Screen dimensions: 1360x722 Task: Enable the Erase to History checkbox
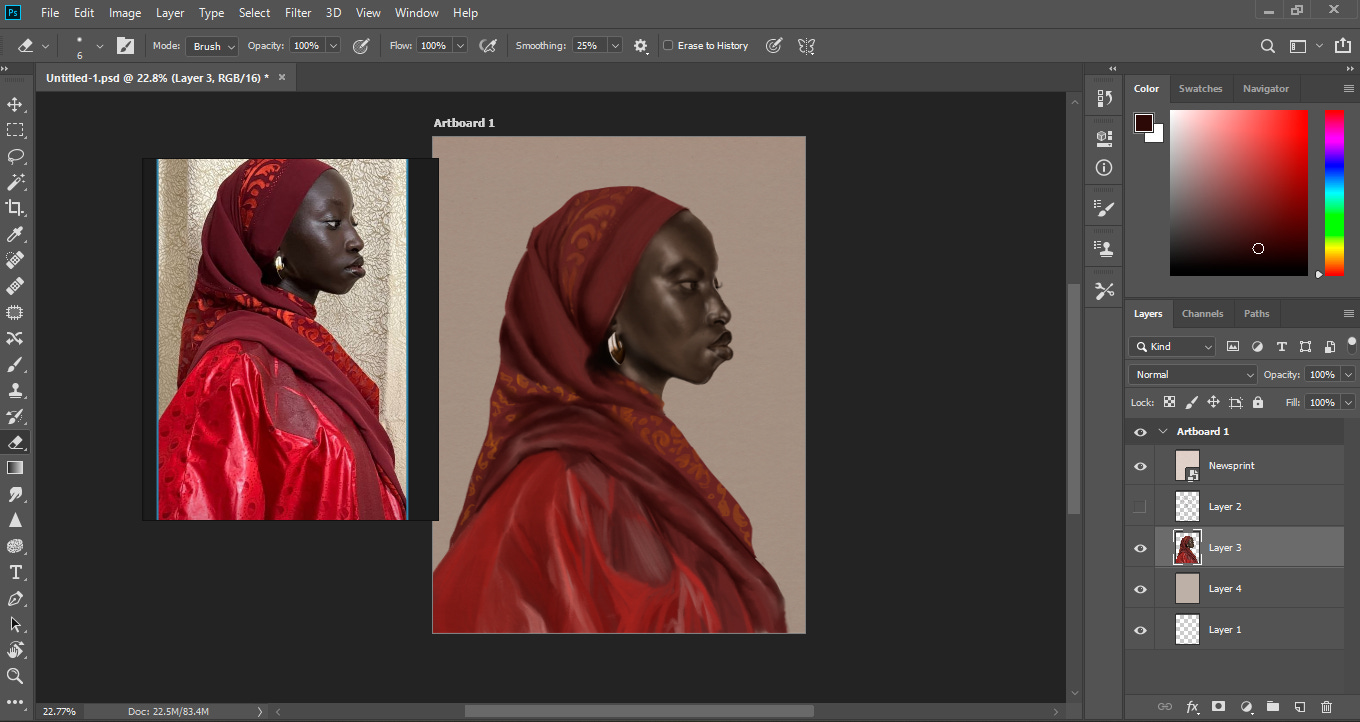tap(668, 46)
